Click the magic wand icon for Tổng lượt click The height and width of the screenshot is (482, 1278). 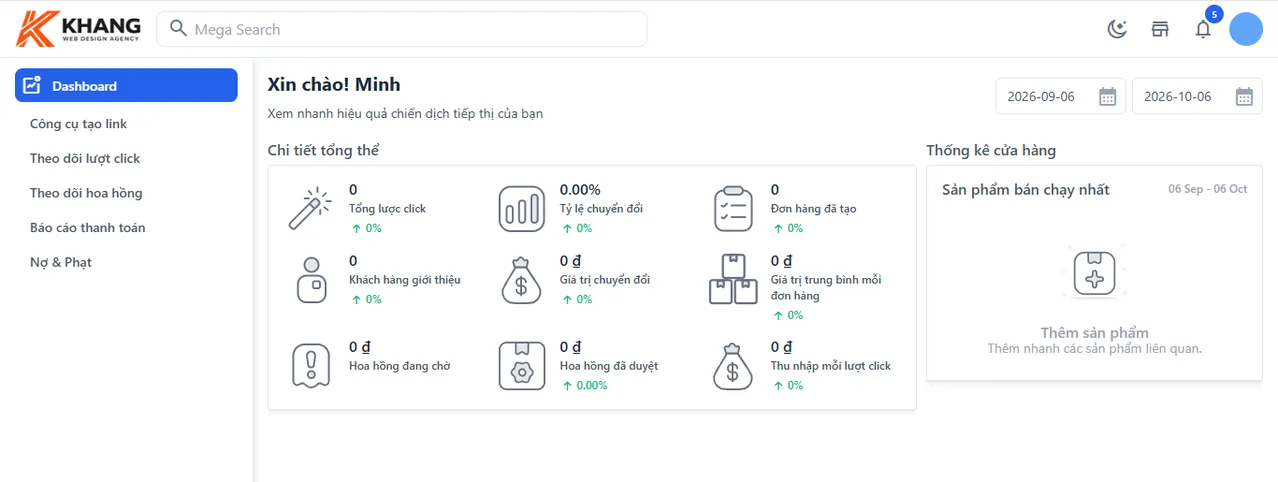tap(309, 209)
